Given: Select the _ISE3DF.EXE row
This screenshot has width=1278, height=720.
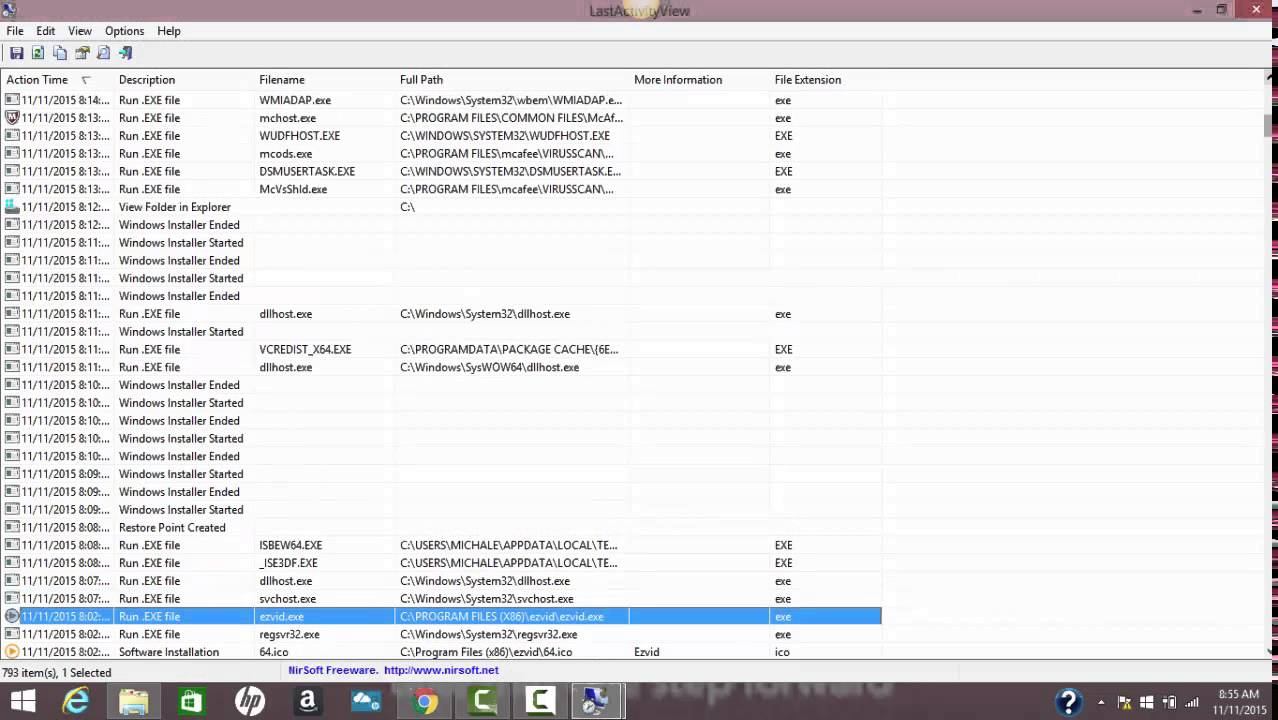Looking at the screenshot, I should pyautogui.click(x=441, y=563).
